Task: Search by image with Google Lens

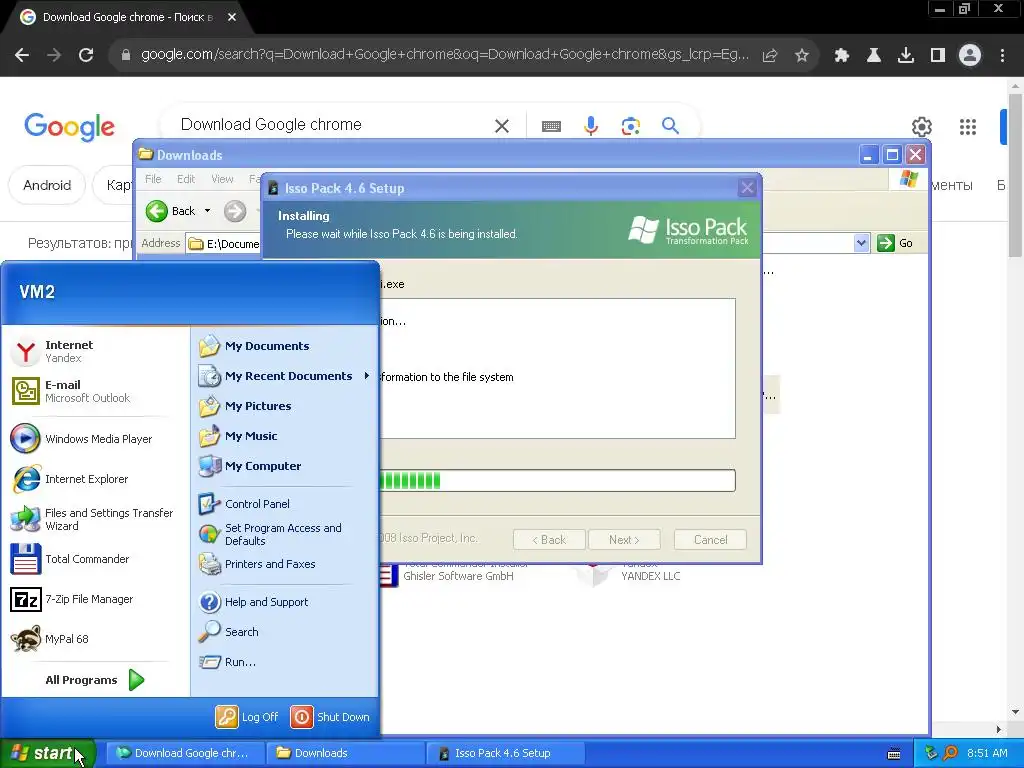Action: pyautogui.click(x=631, y=125)
